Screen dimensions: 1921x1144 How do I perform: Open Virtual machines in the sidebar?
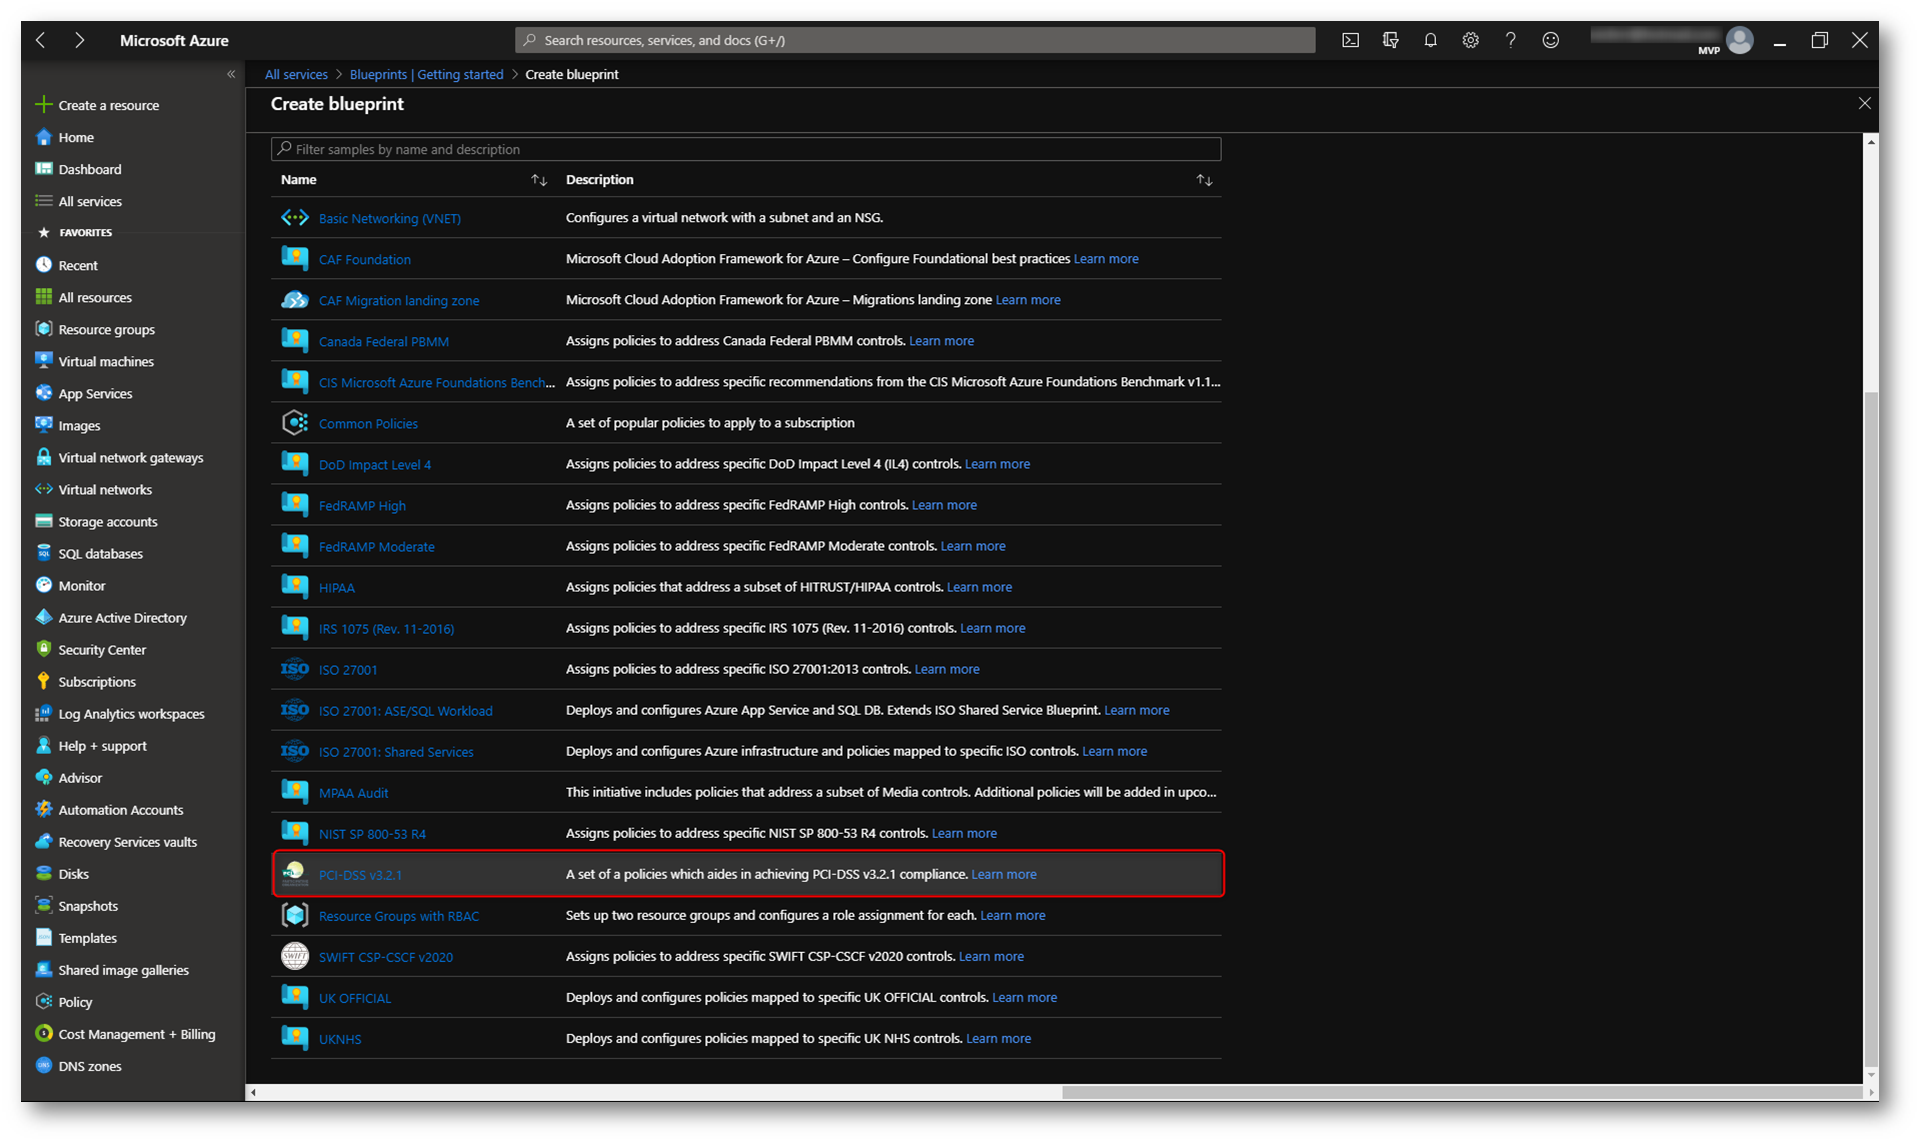click(x=106, y=361)
